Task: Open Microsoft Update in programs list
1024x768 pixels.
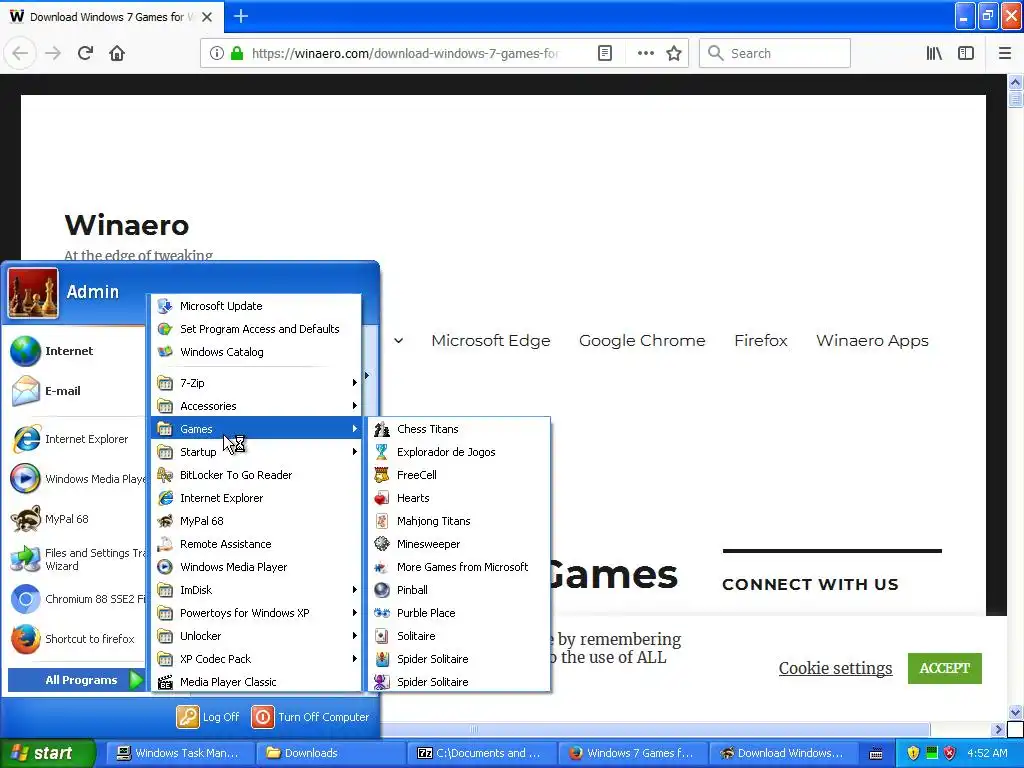Action: (x=256, y=306)
